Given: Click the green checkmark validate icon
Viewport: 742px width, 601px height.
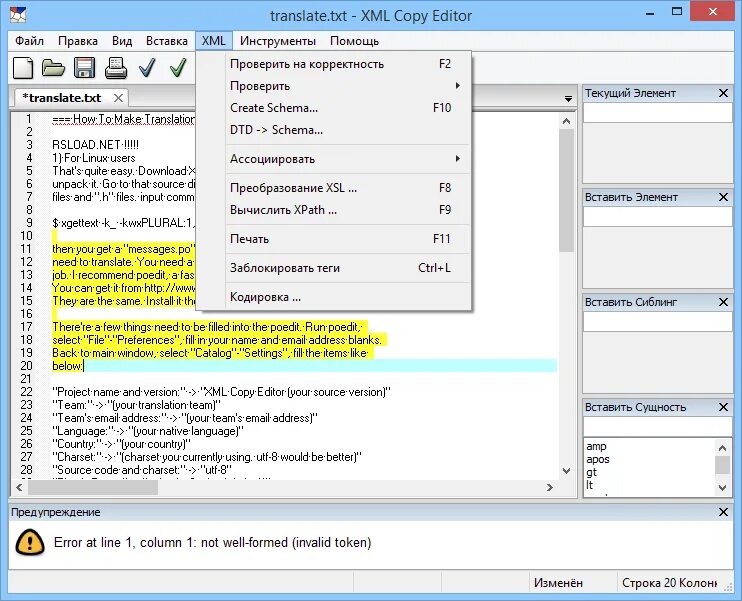Looking at the screenshot, I should [178, 68].
